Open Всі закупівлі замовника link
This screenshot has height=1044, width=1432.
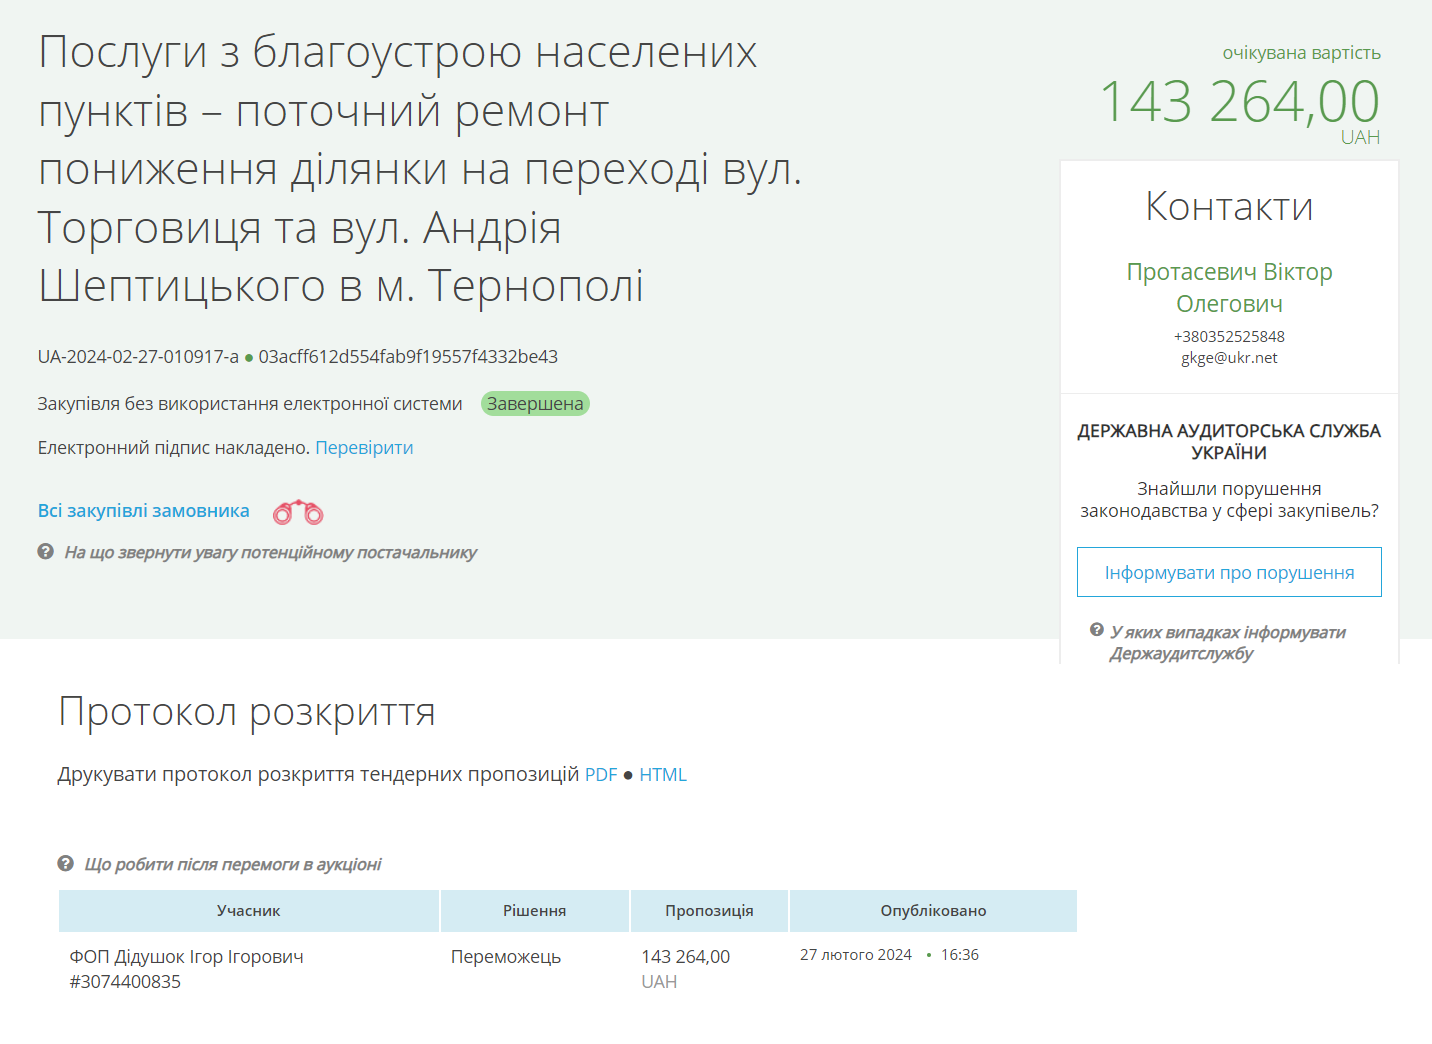coord(143,511)
